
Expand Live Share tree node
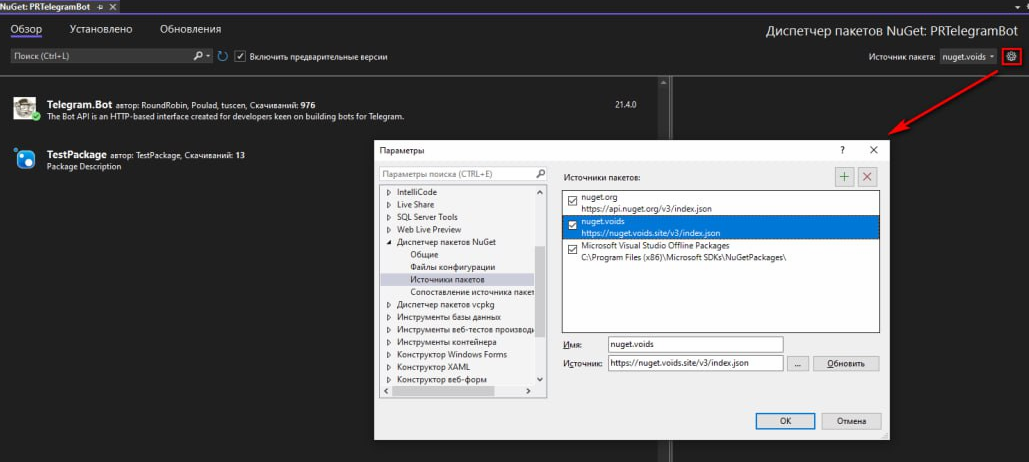click(390, 205)
